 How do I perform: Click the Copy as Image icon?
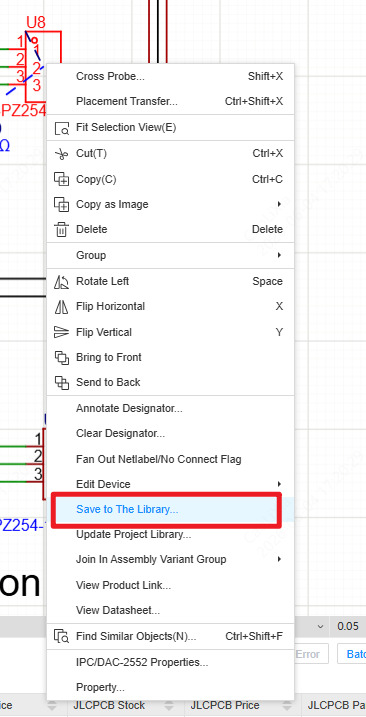click(x=61, y=204)
